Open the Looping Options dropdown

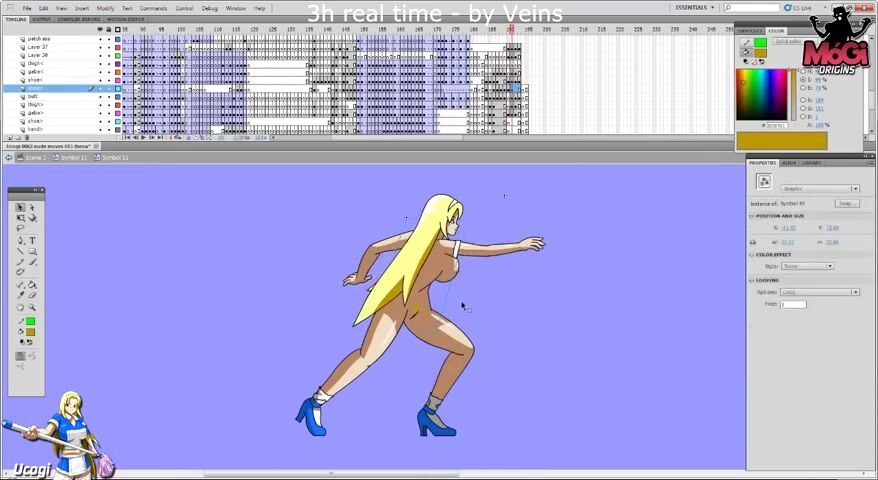[x=819, y=292]
